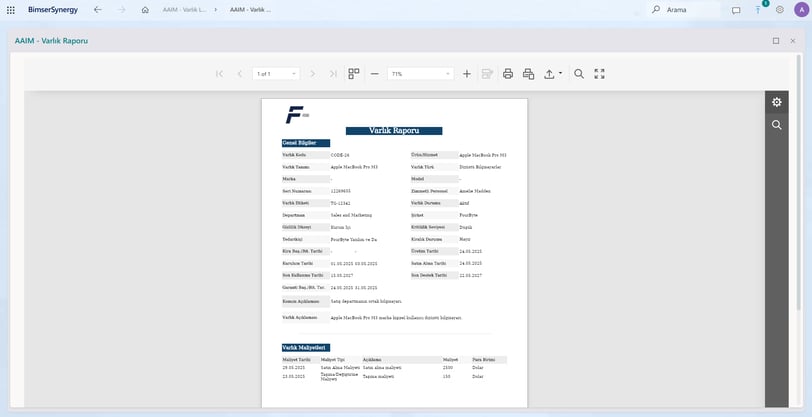Click the Varlık Maliyetleri section header

pos(306,348)
